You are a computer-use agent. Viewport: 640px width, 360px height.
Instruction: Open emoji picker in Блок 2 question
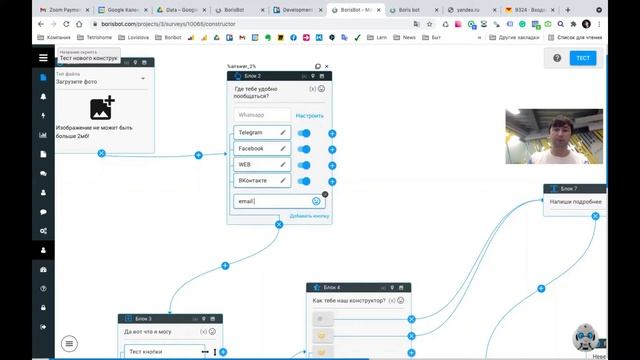click(322, 89)
